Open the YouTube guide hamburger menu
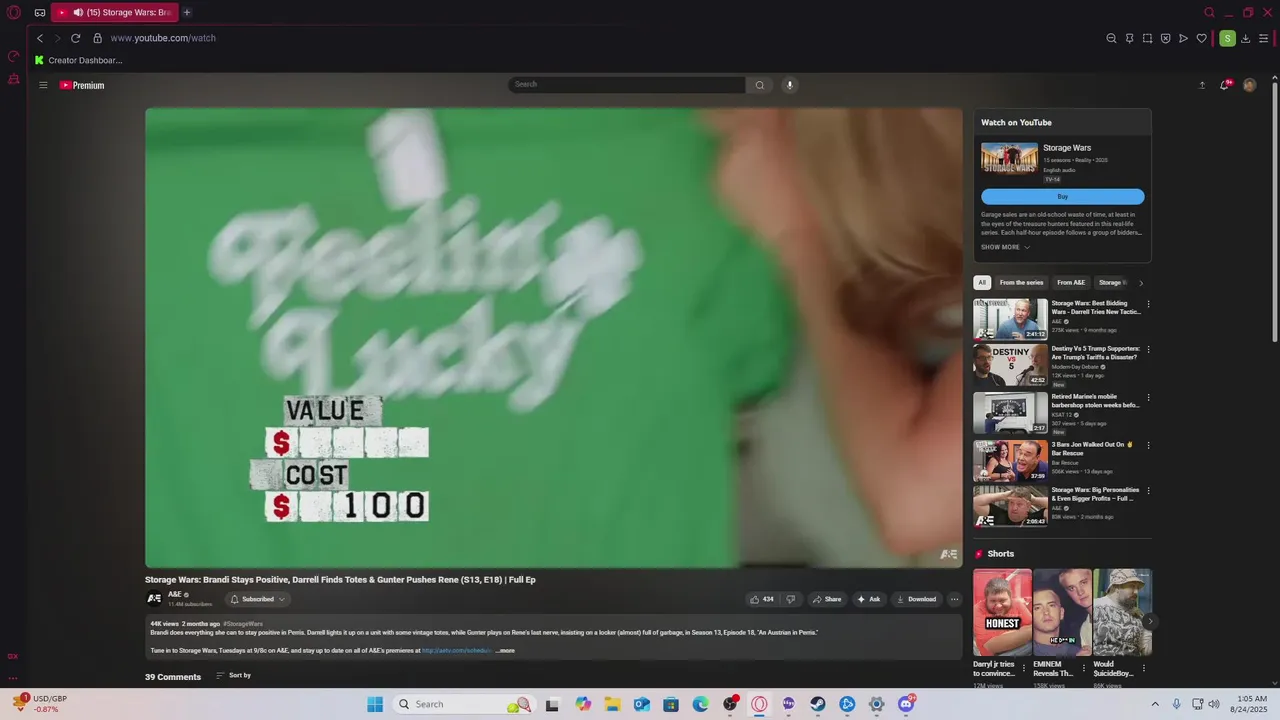This screenshot has width=1280, height=720. [43, 85]
